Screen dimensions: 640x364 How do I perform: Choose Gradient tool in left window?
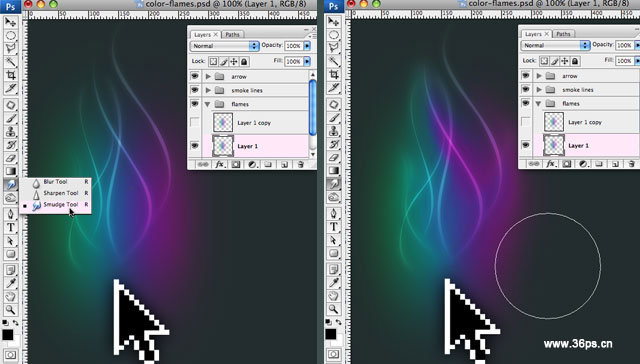pyautogui.click(x=11, y=171)
